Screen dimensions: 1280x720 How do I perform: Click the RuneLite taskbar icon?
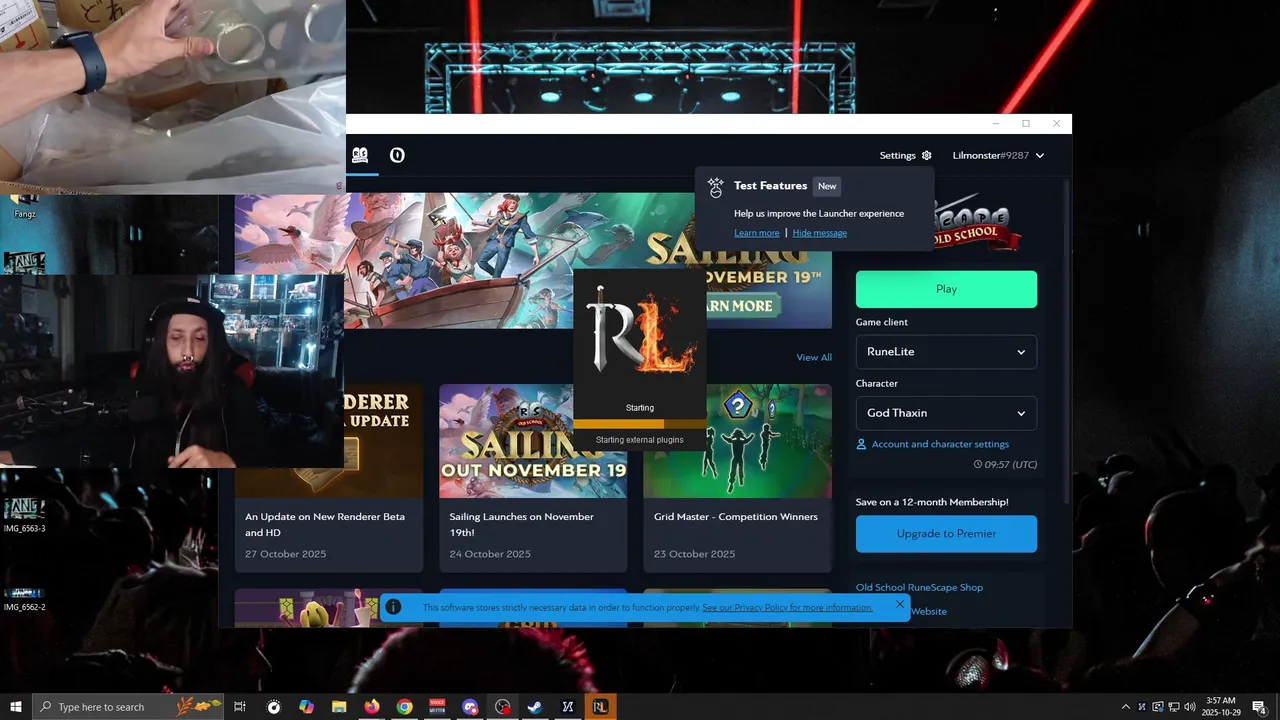coord(600,707)
